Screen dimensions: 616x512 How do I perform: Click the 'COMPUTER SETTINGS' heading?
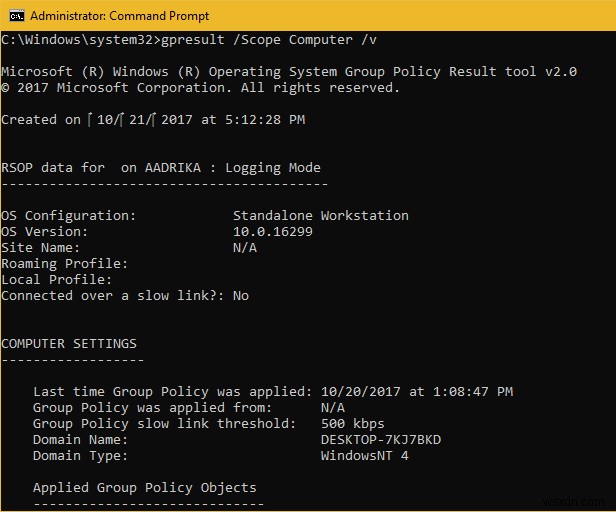coord(69,344)
